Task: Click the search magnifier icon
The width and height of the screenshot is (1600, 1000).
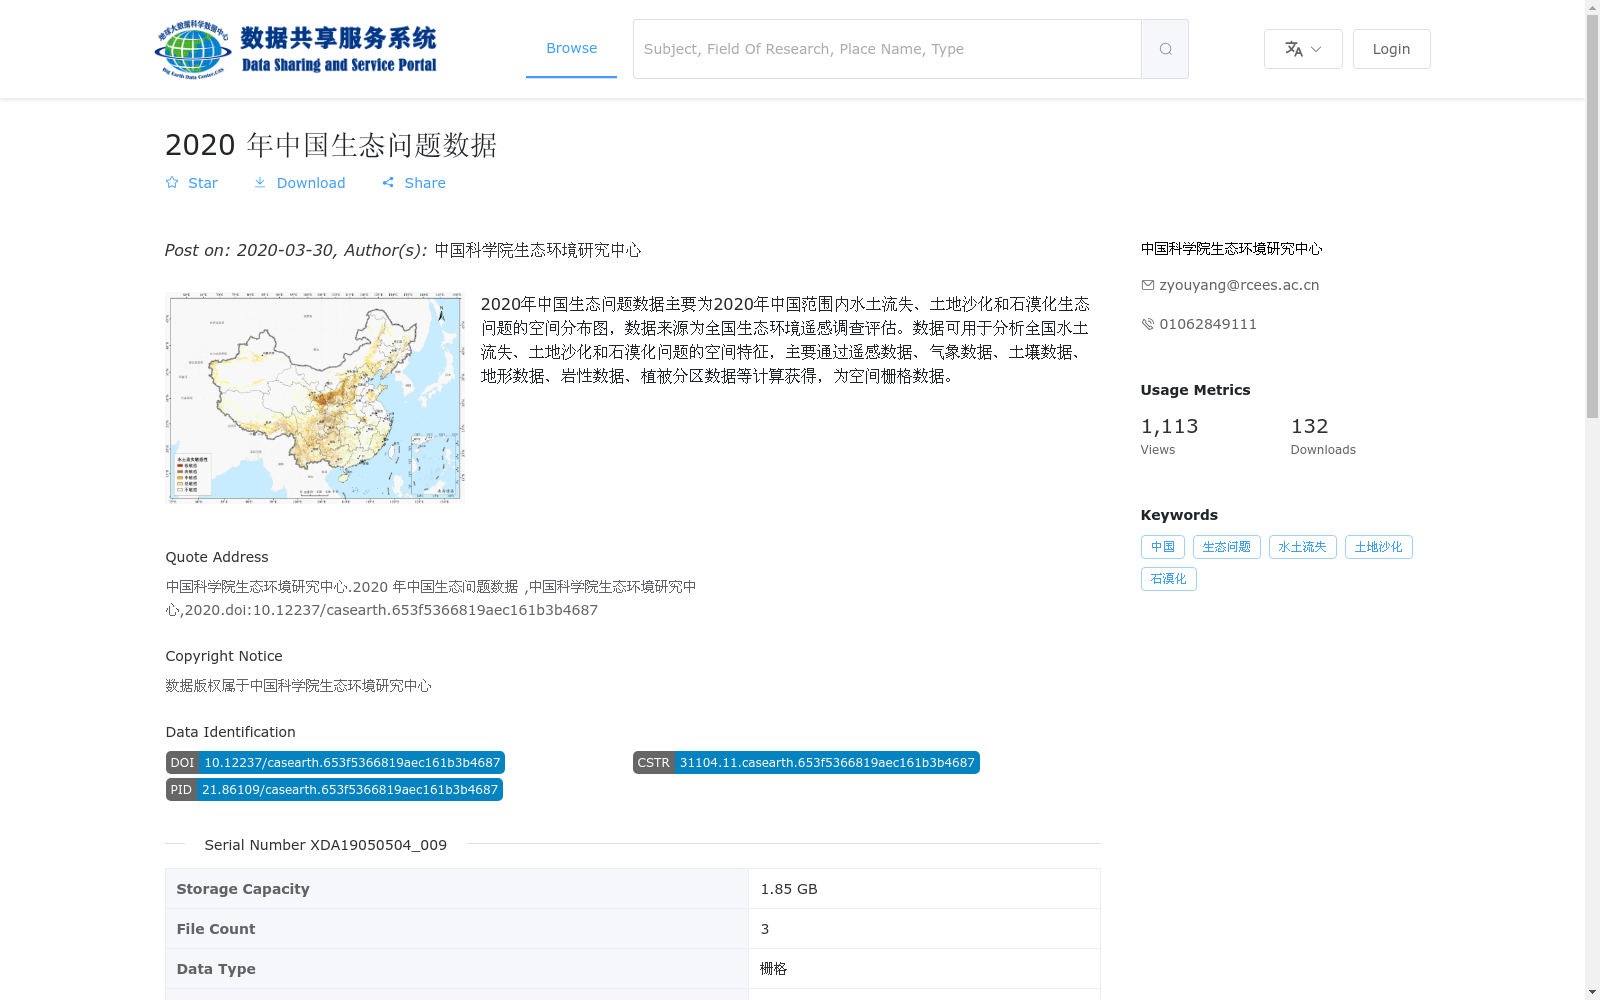Action: [1165, 49]
